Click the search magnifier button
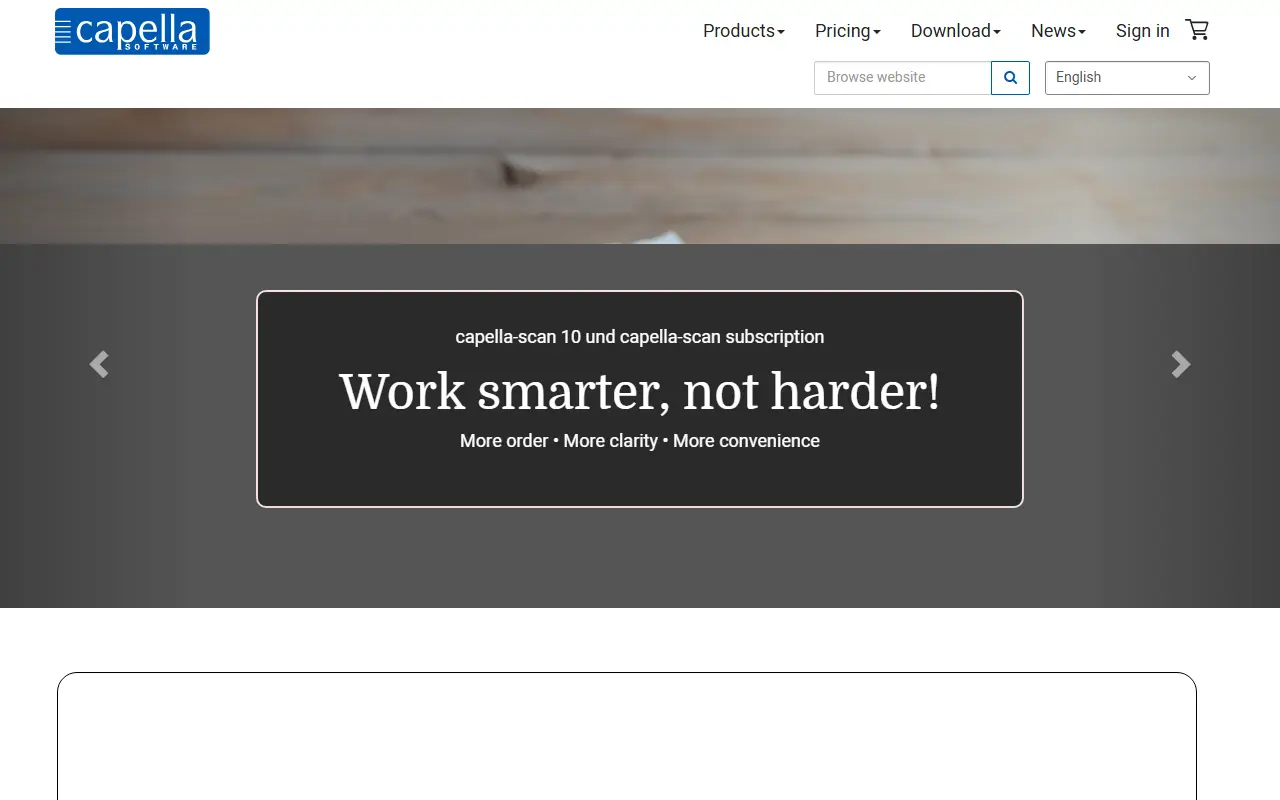 point(1010,78)
